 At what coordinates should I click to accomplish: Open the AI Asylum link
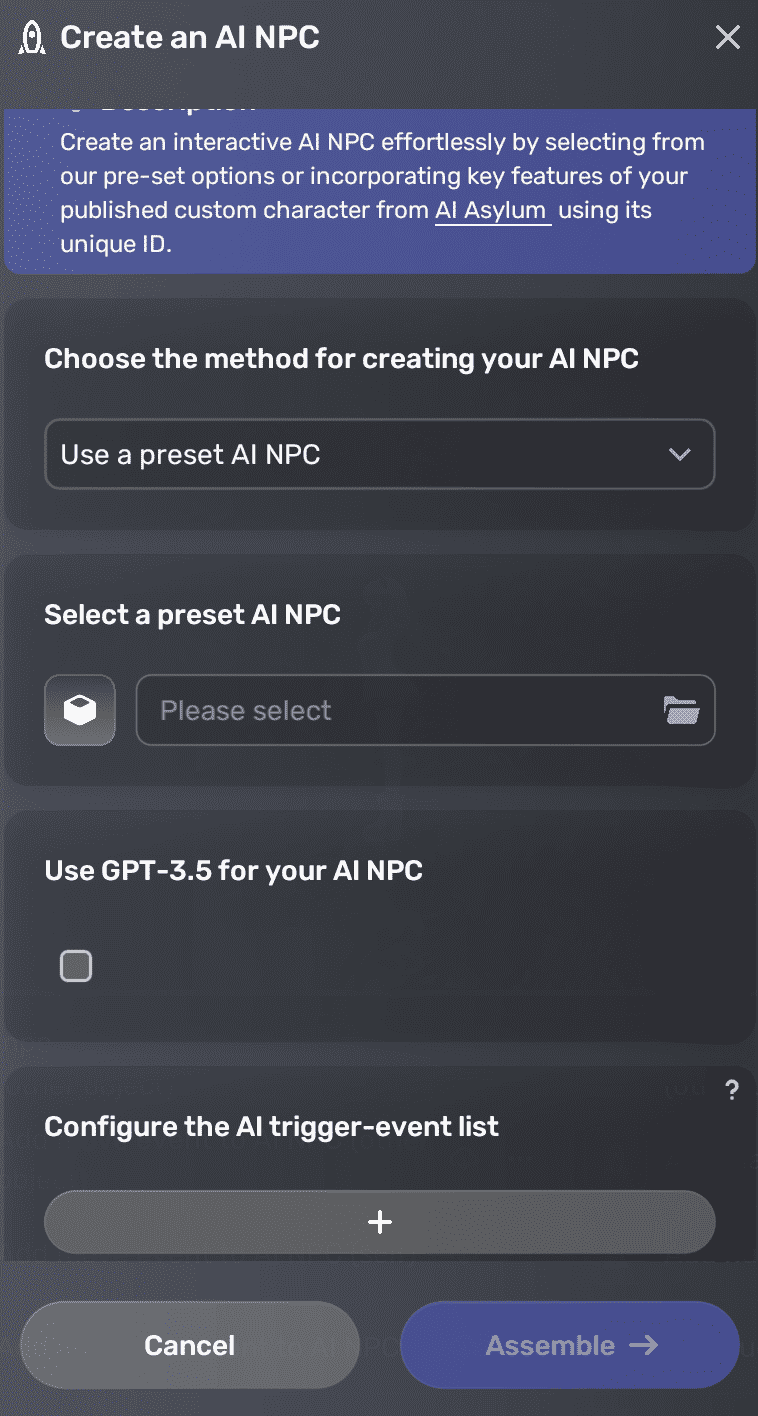tap(491, 210)
